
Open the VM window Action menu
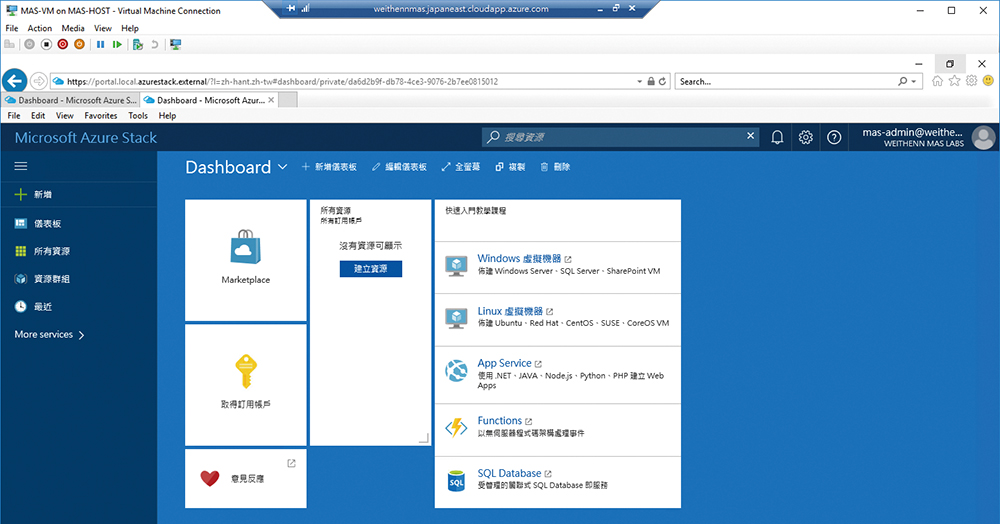click(40, 28)
